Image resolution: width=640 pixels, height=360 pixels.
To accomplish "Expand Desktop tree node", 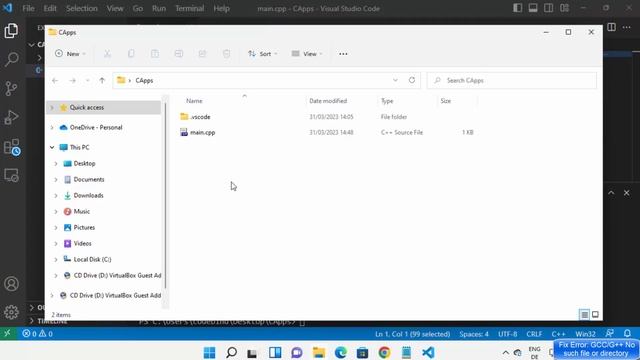I will coord(56,163).
